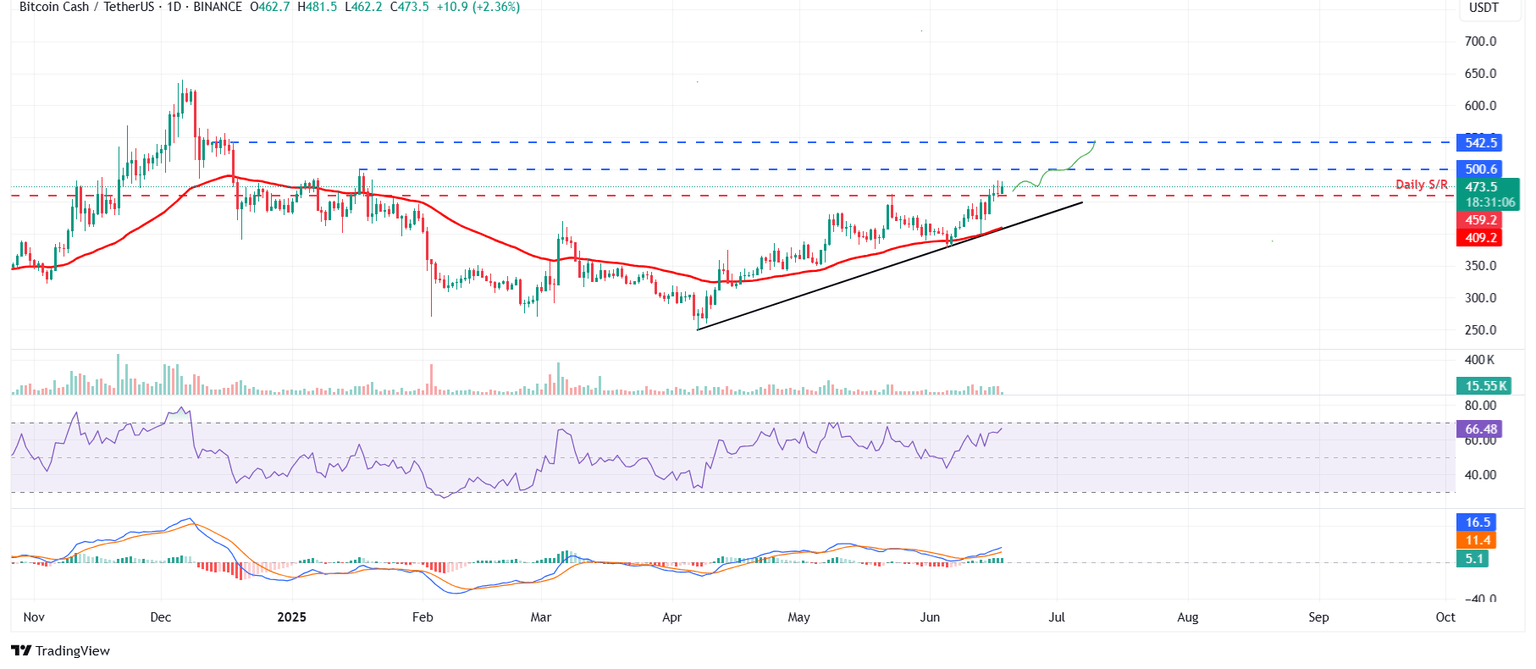Click the purple 66.48 RSI value badge
Screen dimensions: 1536x669
1479,428
